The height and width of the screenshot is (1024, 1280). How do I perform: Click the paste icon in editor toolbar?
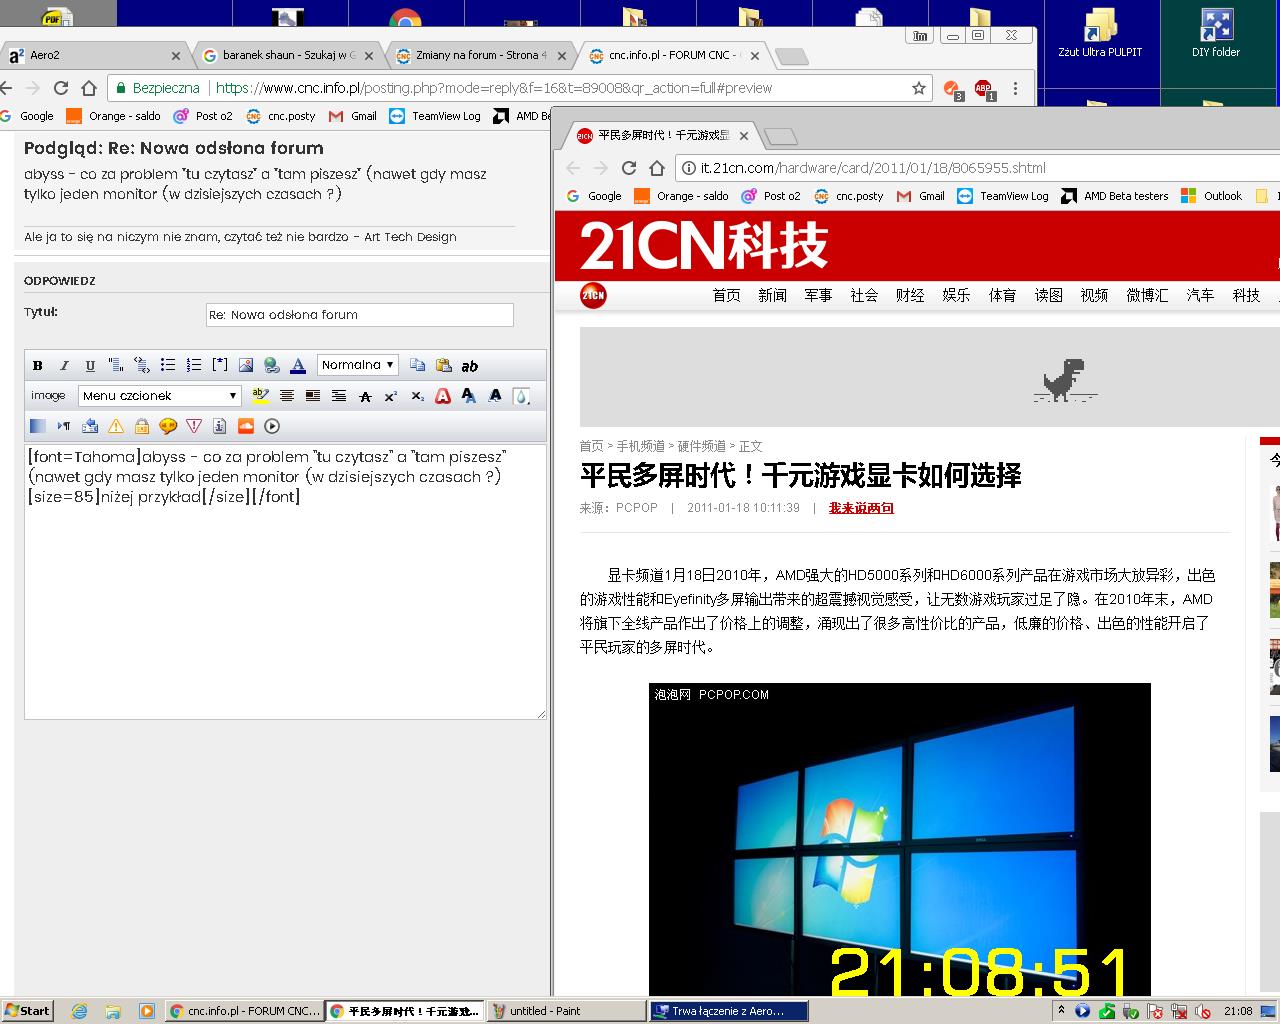click(444, 365)
